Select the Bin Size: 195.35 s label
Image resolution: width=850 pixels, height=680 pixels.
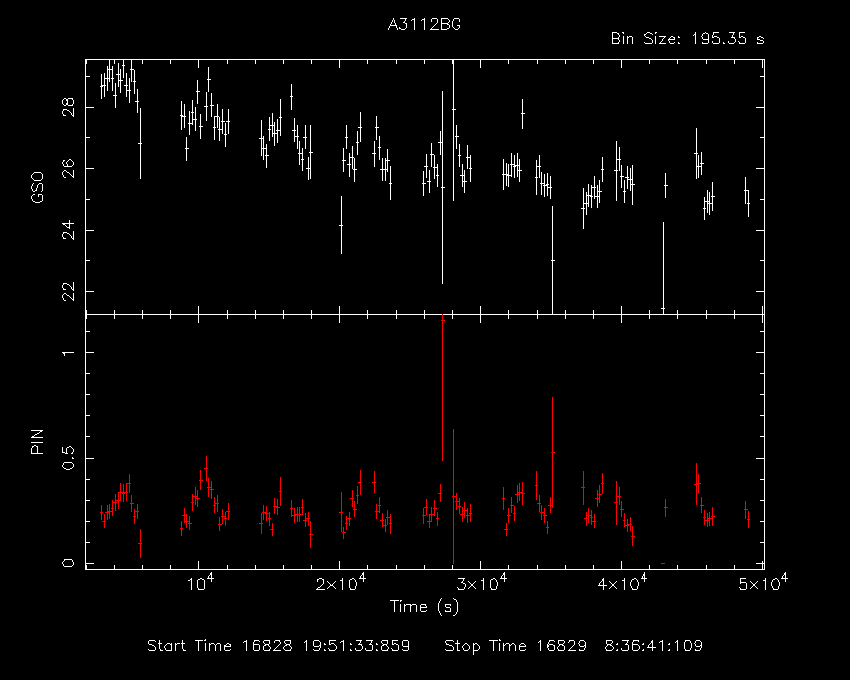(687, 39)
